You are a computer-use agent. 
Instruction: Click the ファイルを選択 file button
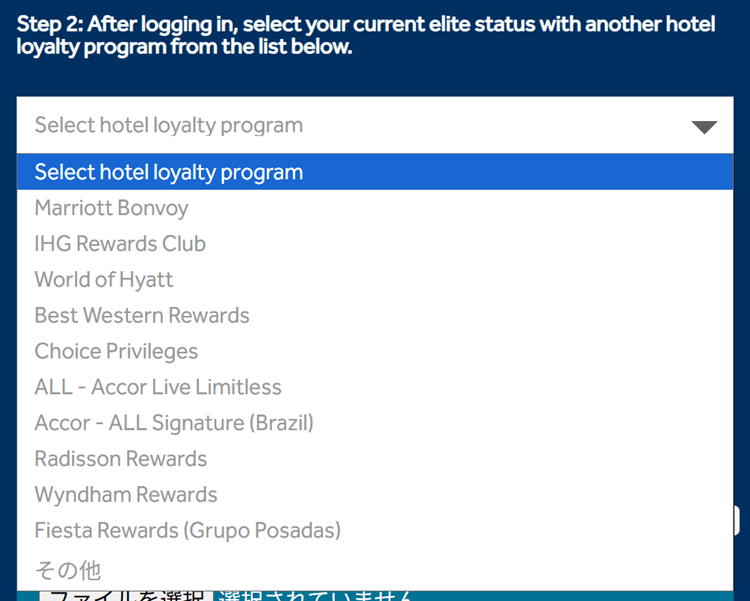[126, 596]
